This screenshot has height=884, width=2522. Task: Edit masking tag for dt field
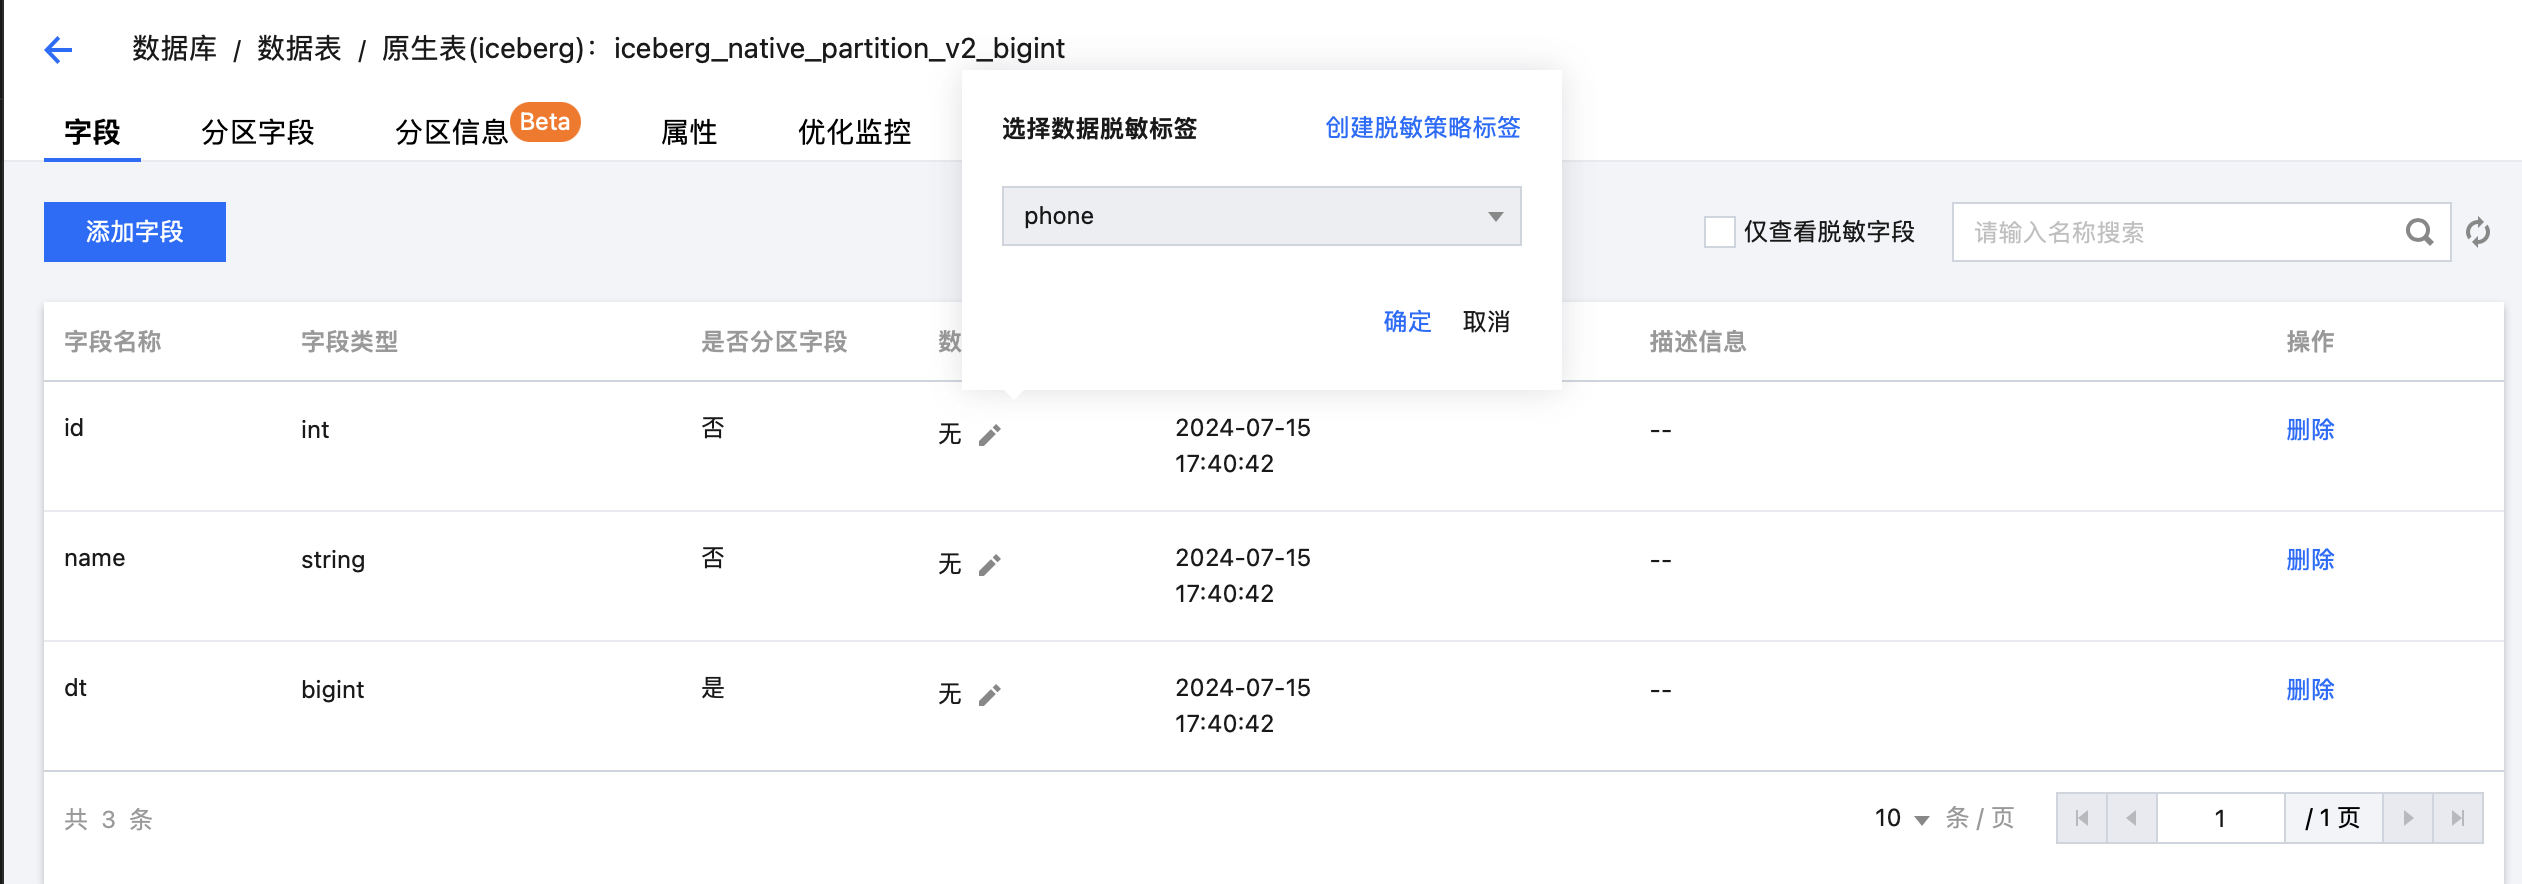tap(989, 695)
